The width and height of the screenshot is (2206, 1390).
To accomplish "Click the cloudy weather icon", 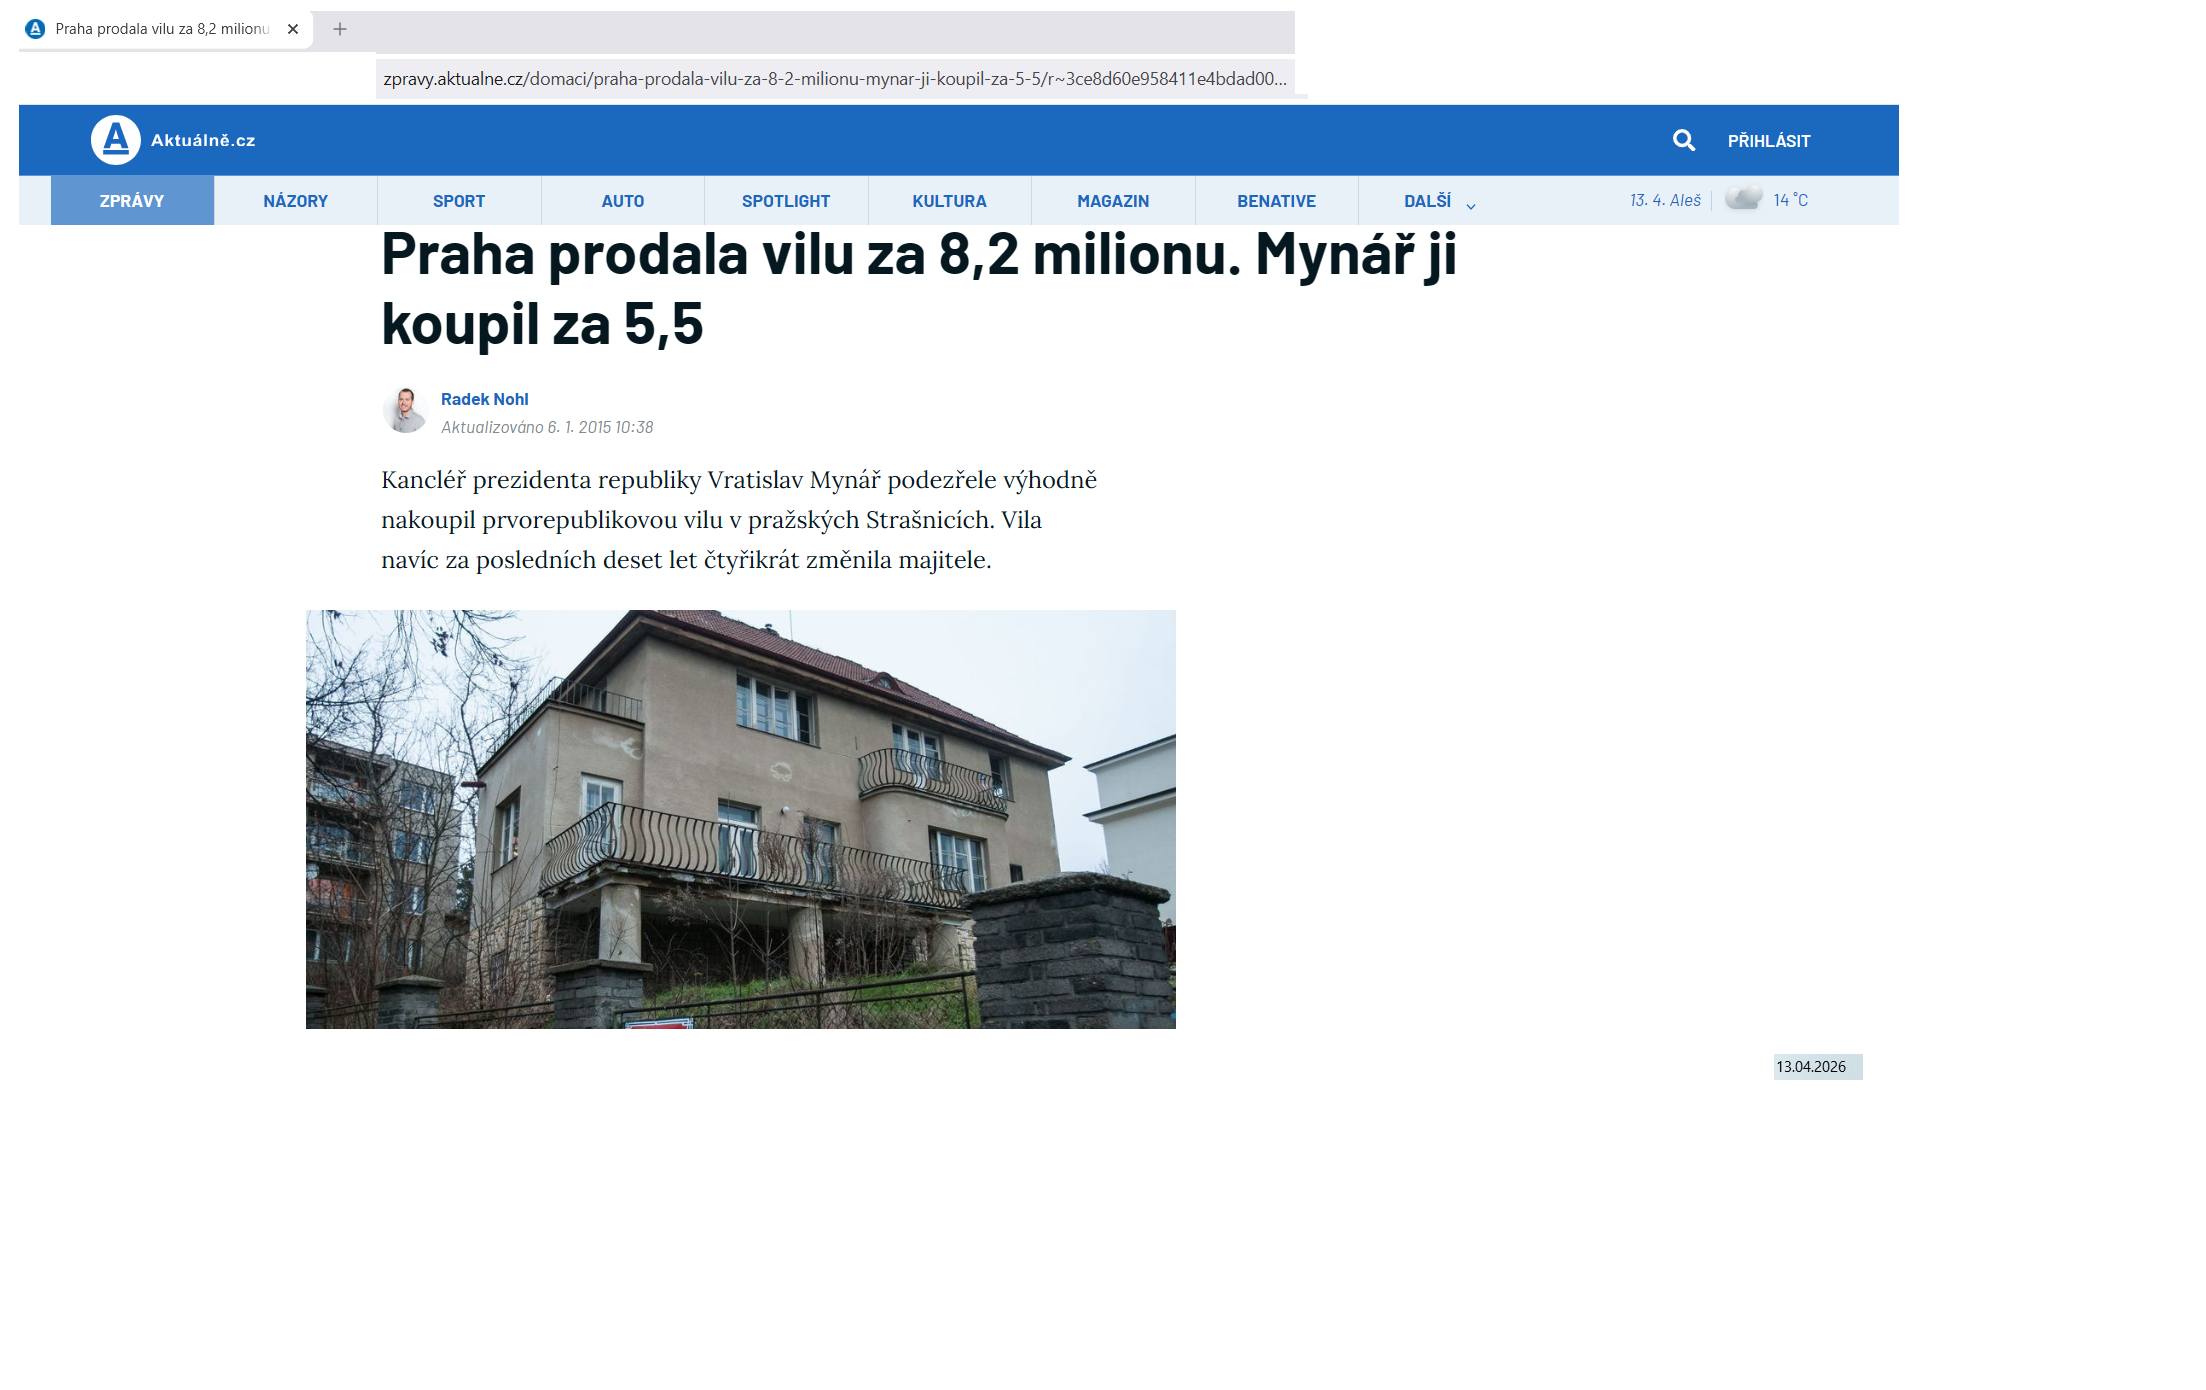I will (1743, 198).
